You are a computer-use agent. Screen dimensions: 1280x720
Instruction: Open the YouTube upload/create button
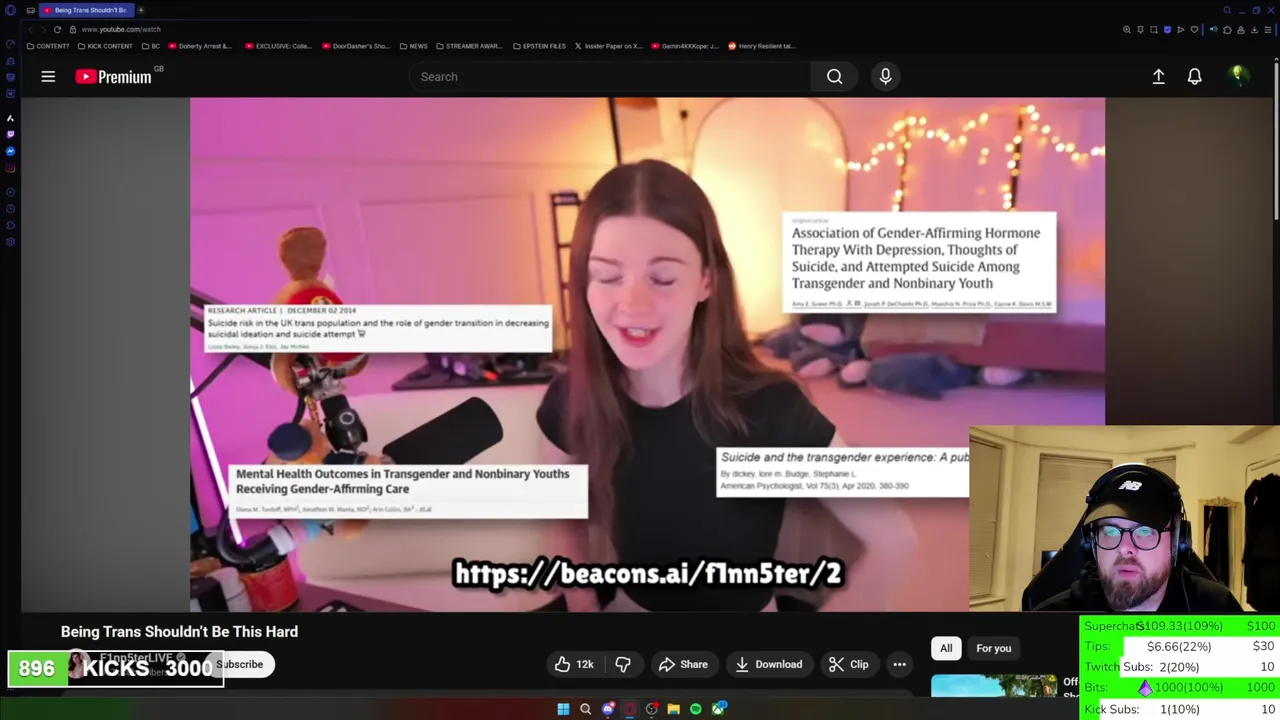tap(1158, 76)
